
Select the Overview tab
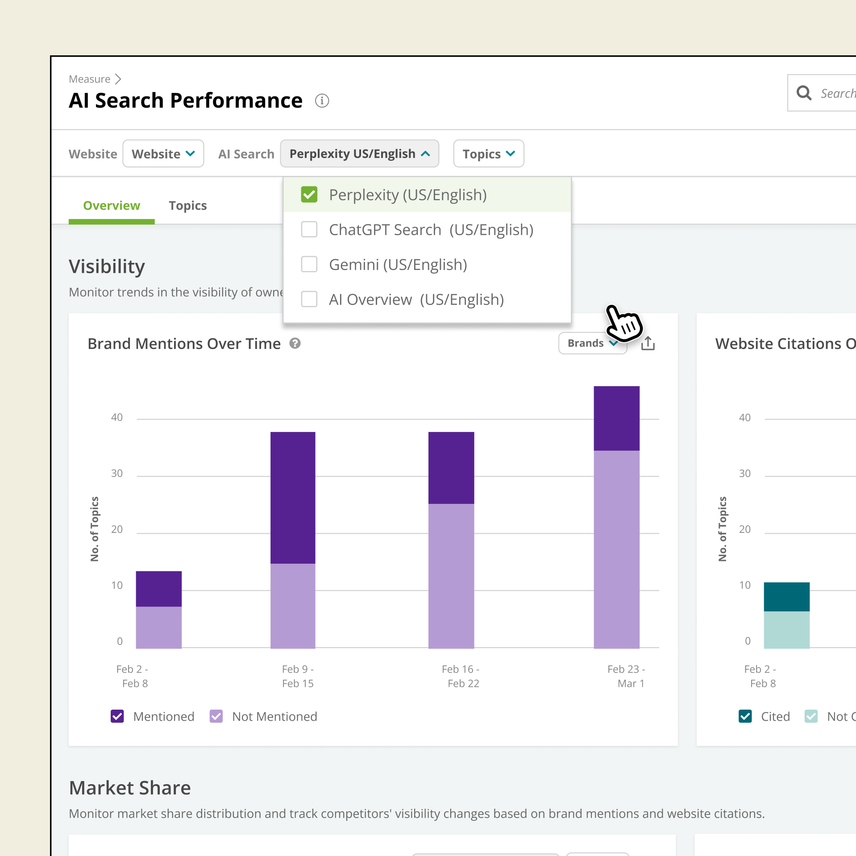click(x=111, y=205)
